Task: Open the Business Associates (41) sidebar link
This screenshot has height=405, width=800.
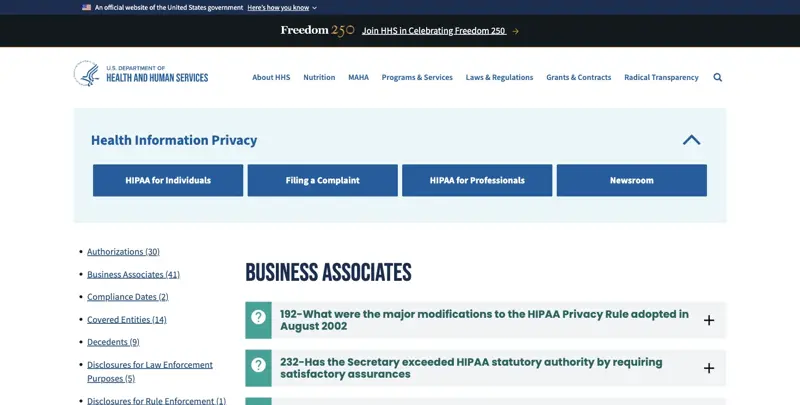Action: click(133, 274)
